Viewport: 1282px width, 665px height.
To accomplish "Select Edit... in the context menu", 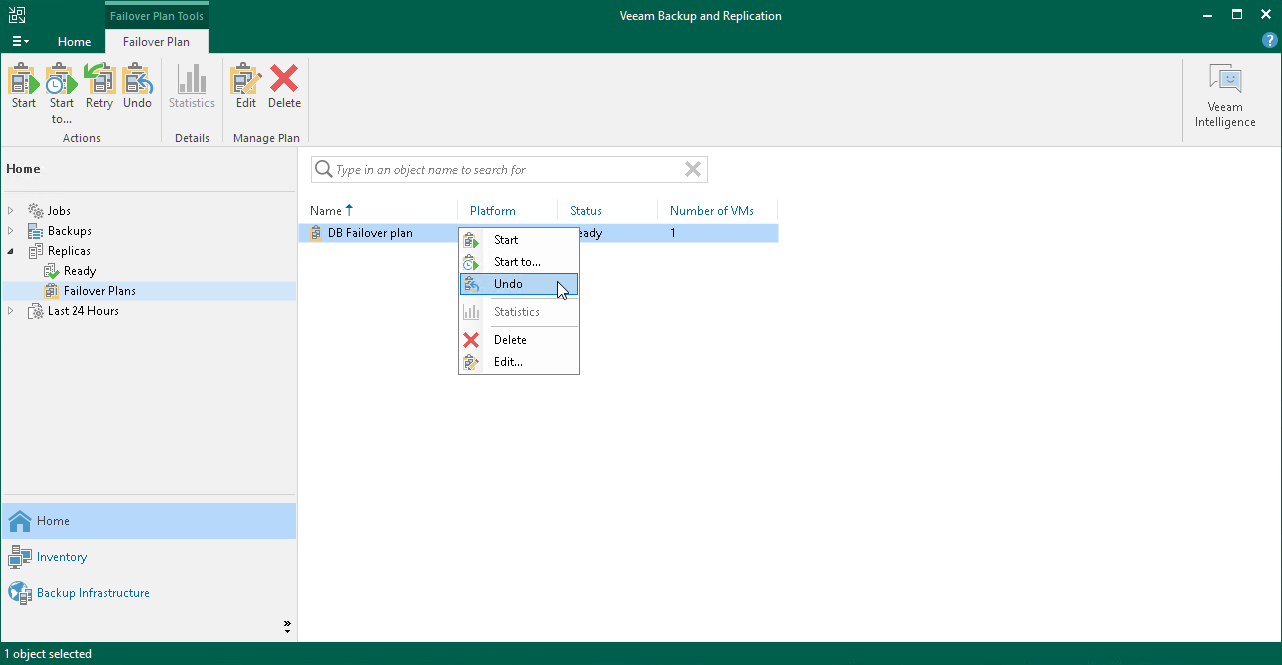I will pyautogui.click(x=516, y=361).
